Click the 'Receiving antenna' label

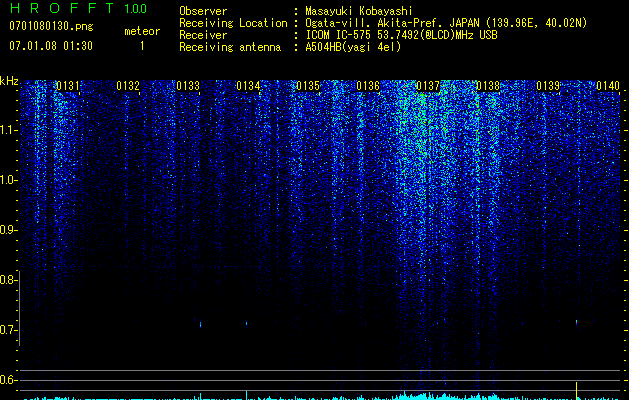tap(230, 47)
